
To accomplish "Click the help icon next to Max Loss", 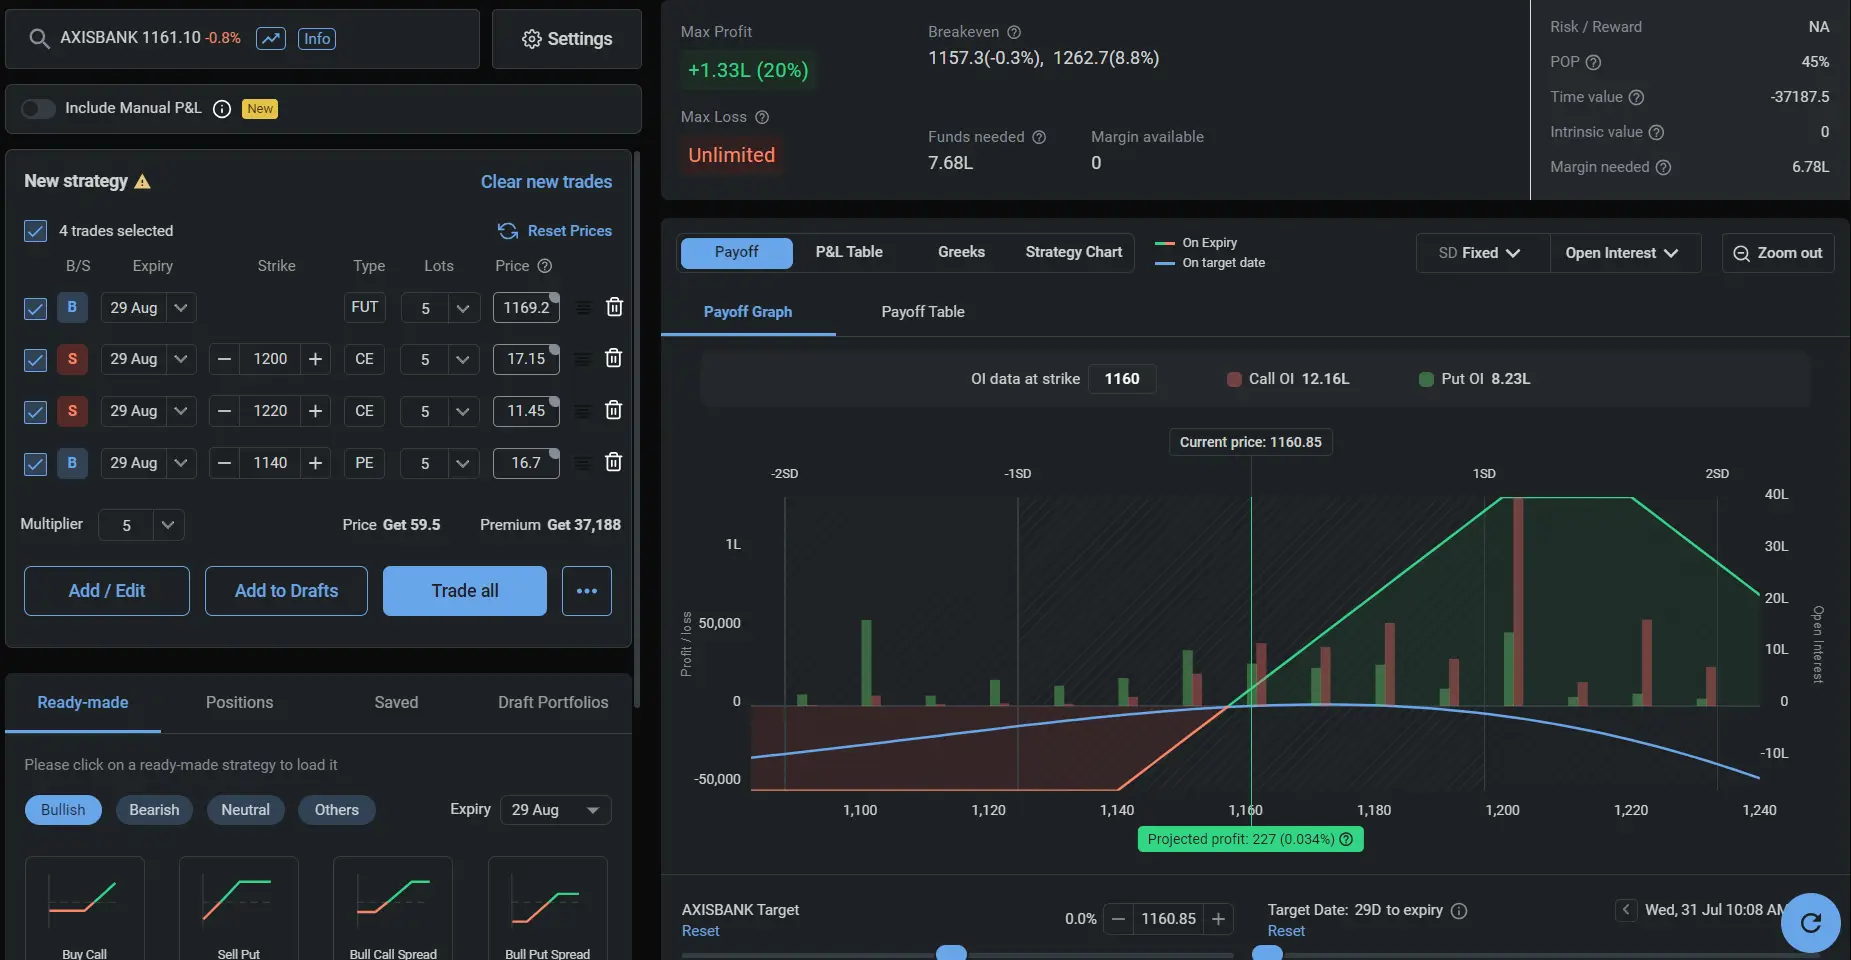I will [762, 117].
